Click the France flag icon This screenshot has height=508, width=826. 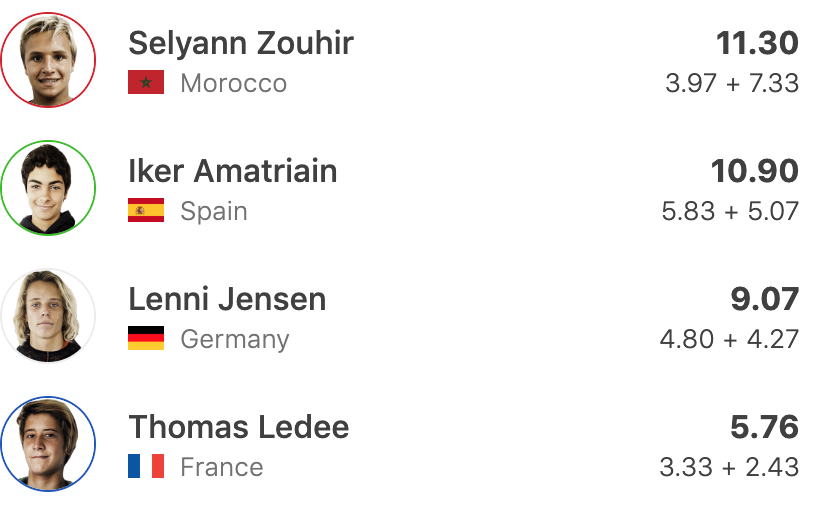click(x=146, y=467)
